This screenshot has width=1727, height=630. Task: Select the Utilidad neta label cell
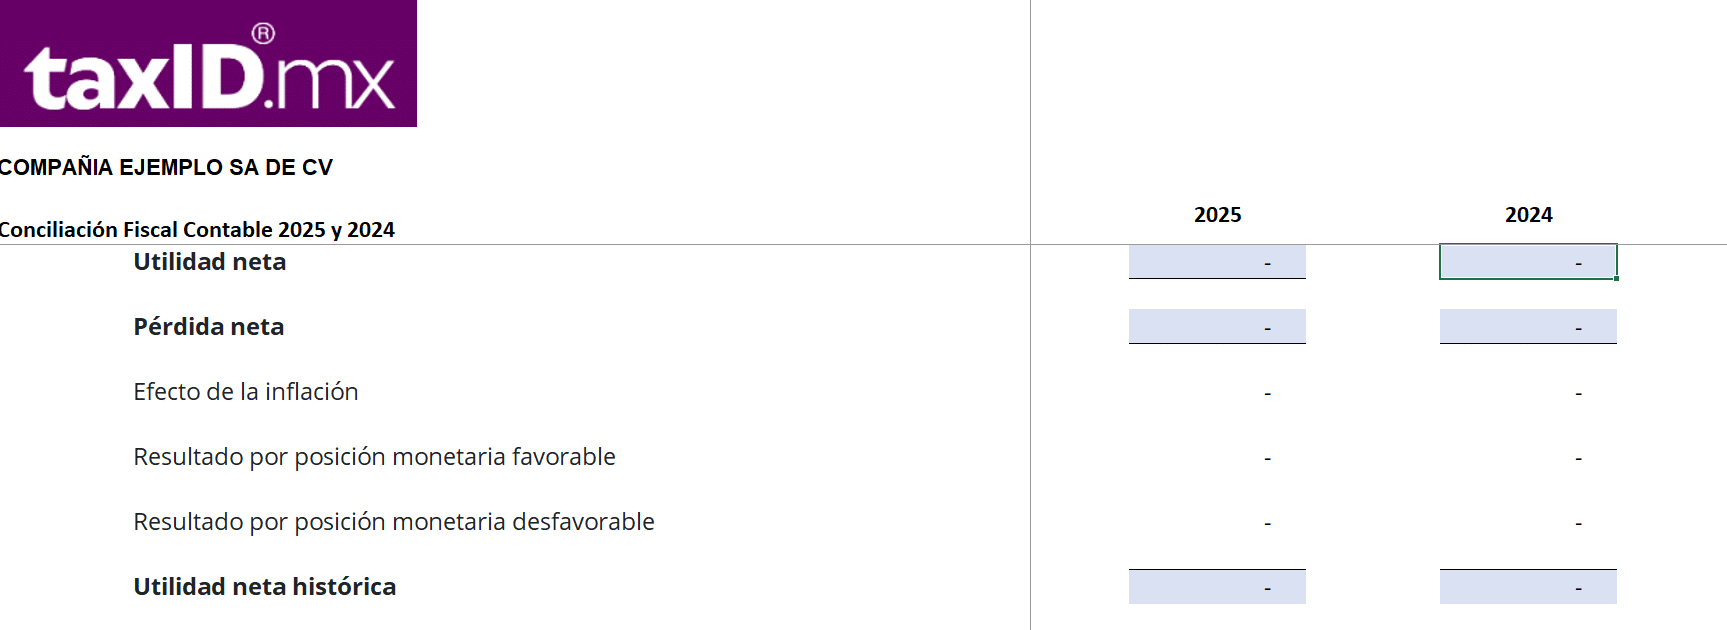point(210,262)
